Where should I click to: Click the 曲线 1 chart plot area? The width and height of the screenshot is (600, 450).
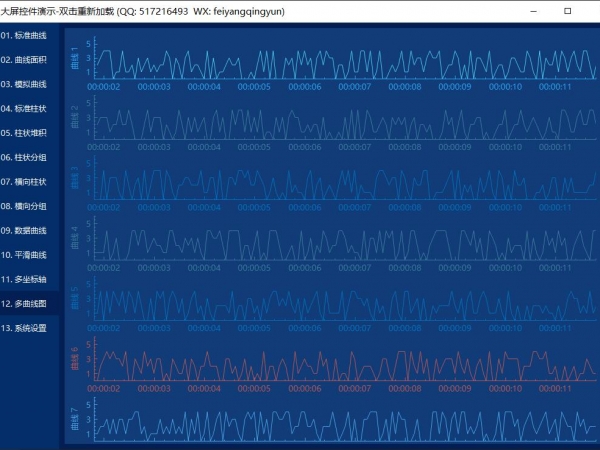340,61
